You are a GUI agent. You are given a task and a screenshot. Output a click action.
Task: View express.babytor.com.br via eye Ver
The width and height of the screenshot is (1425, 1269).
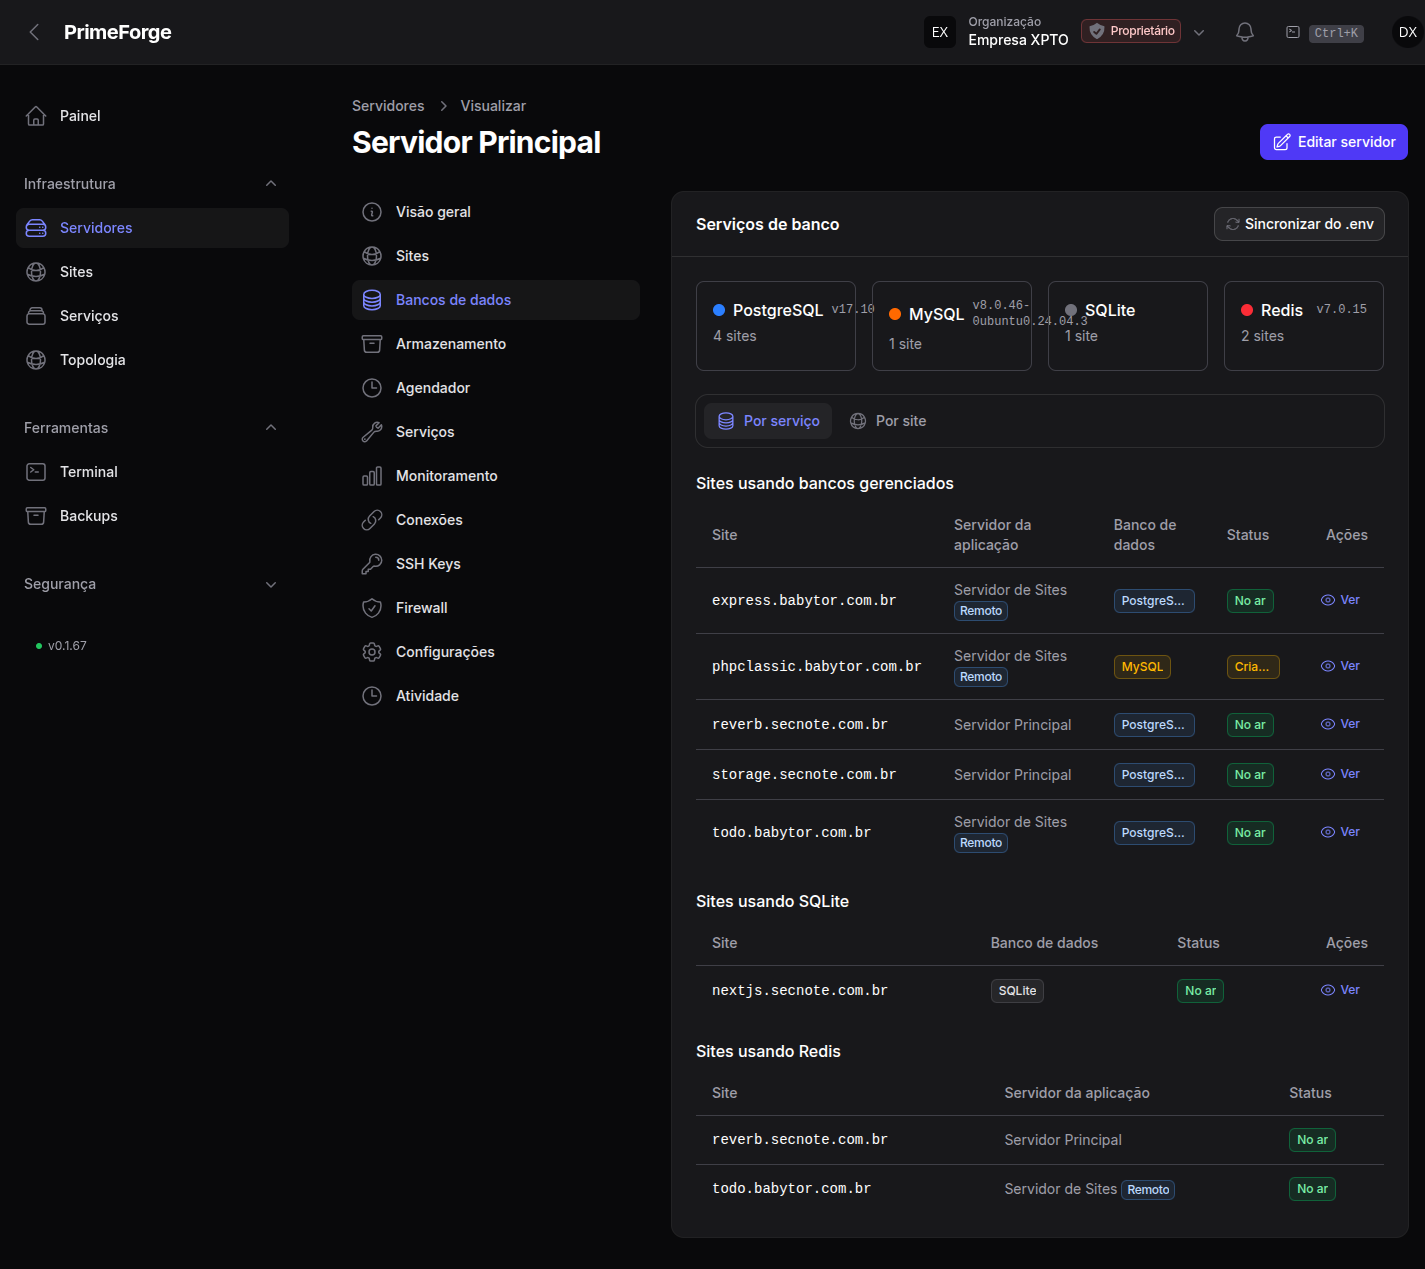click(1340, 600)
